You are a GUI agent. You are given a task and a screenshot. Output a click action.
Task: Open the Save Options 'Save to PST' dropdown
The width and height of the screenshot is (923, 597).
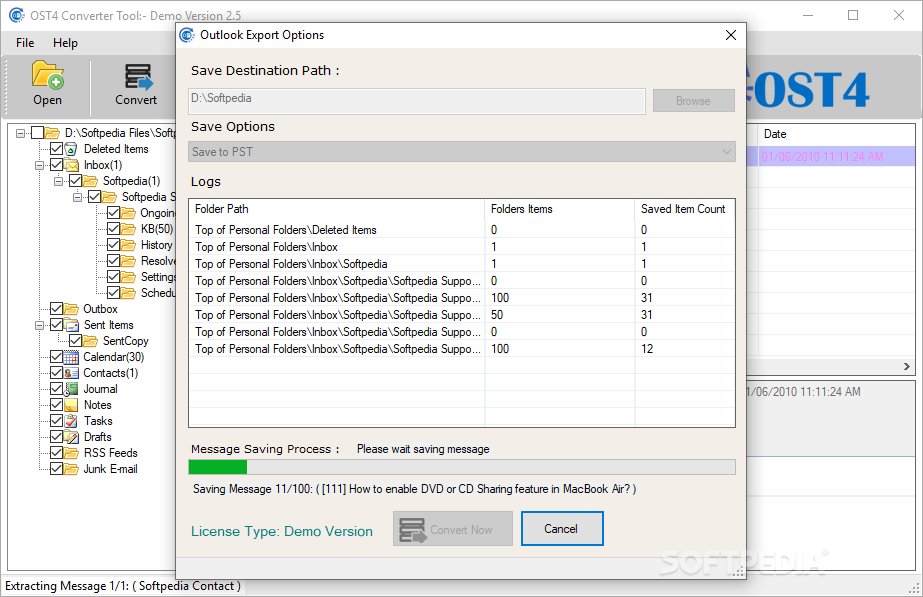(x=462, y=152)
